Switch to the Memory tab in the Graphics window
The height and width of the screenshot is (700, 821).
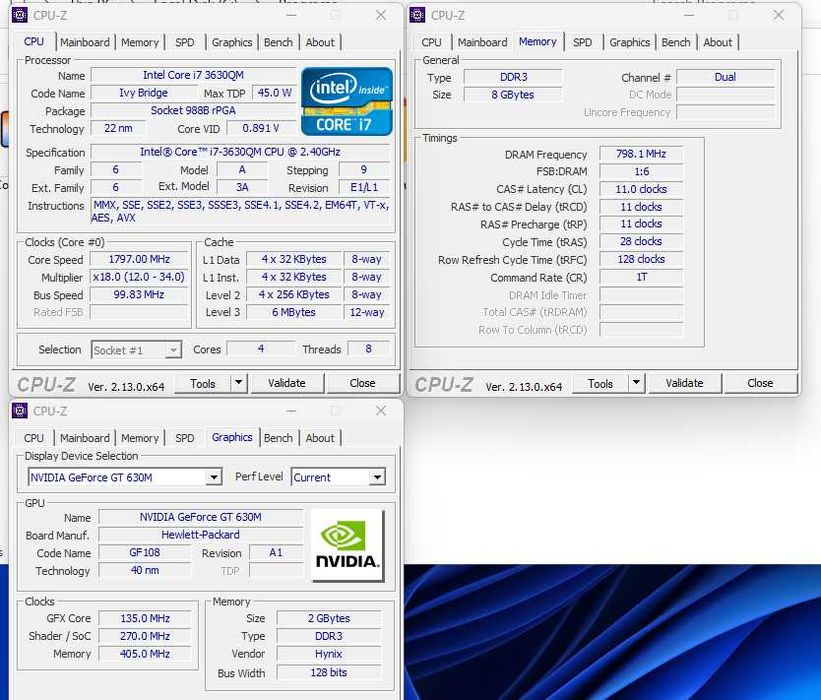[140, 438]
